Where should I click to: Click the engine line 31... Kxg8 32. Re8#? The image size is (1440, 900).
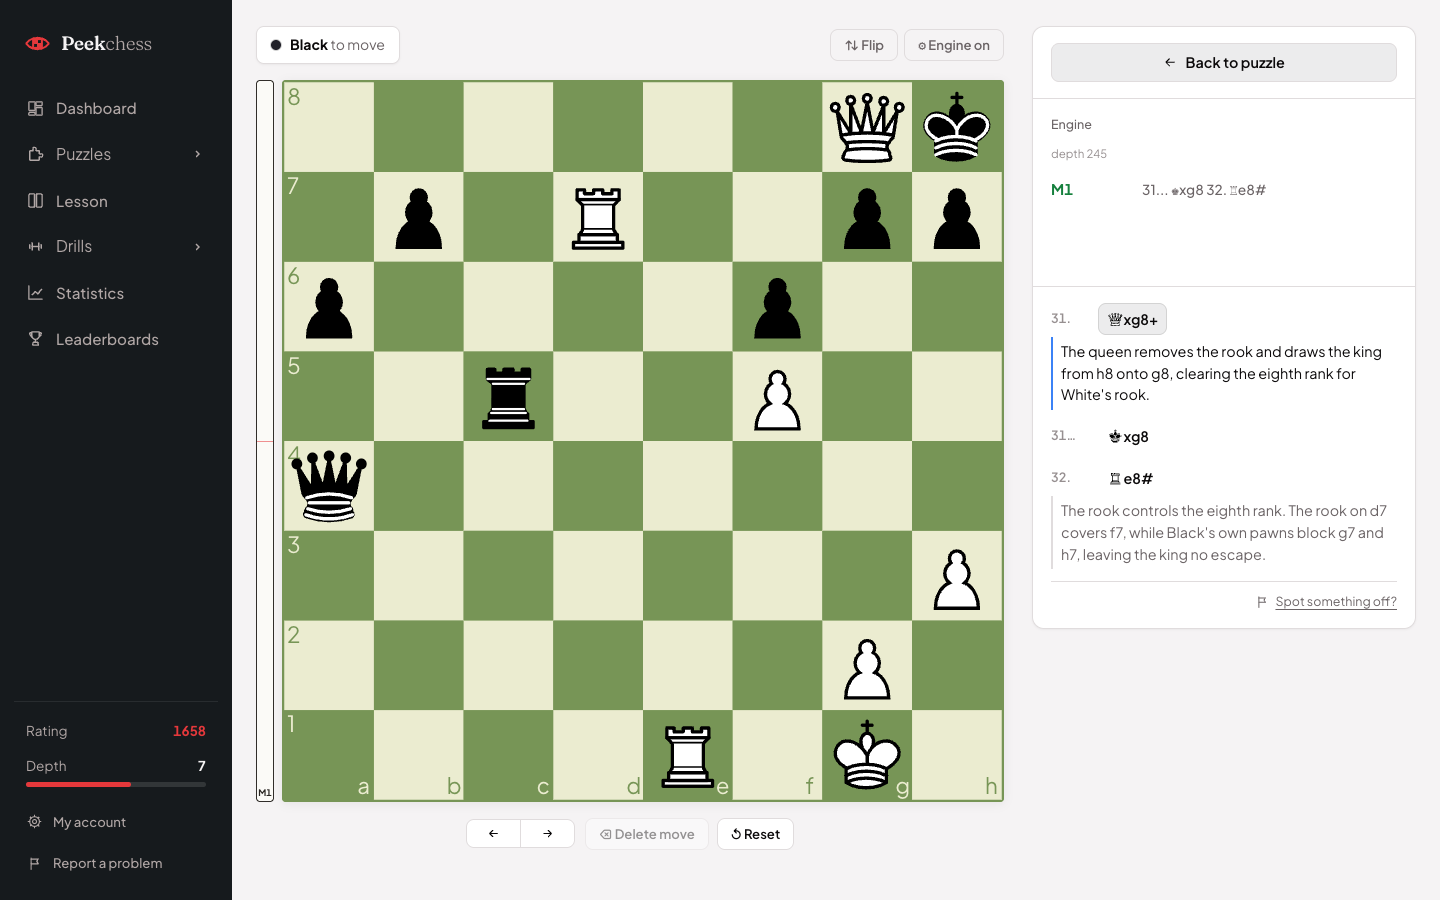coord(1203,190)
